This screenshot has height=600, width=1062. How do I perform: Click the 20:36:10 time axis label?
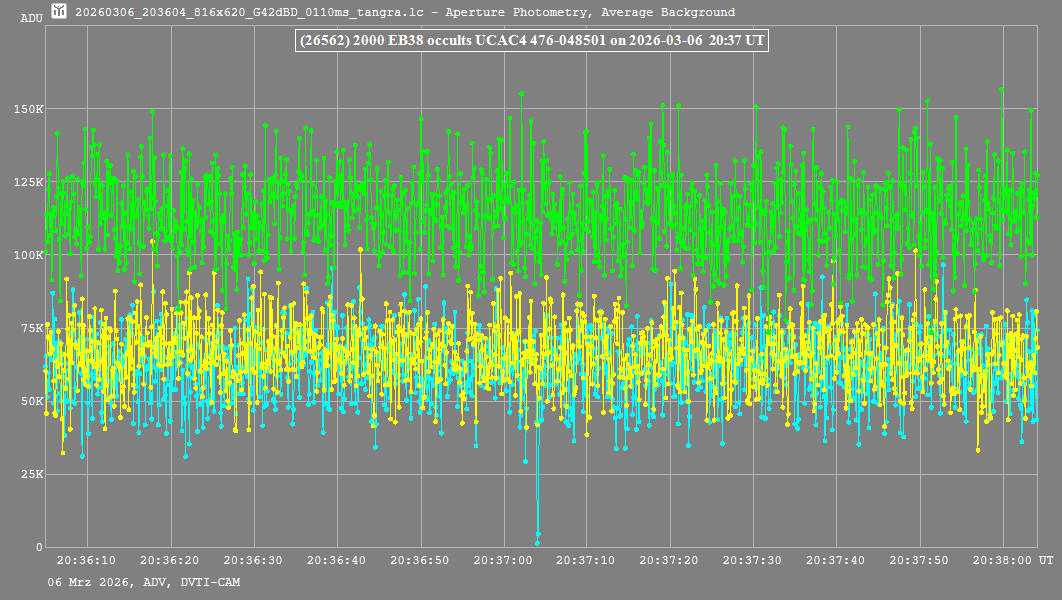85,561
